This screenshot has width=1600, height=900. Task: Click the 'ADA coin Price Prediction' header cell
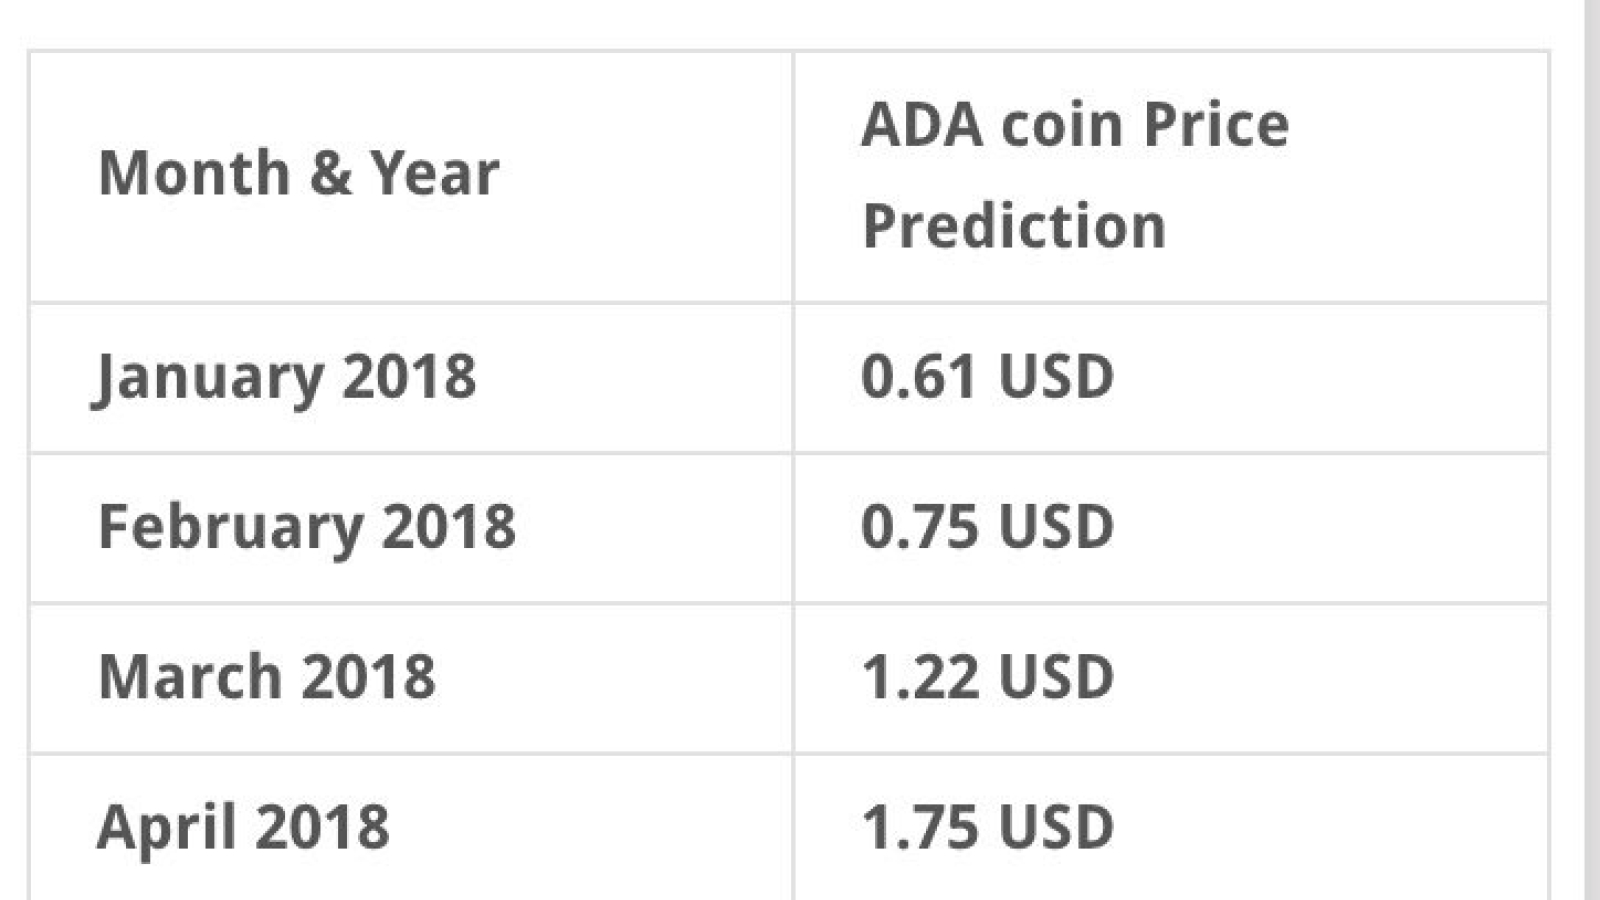[x=1171, y=177]
